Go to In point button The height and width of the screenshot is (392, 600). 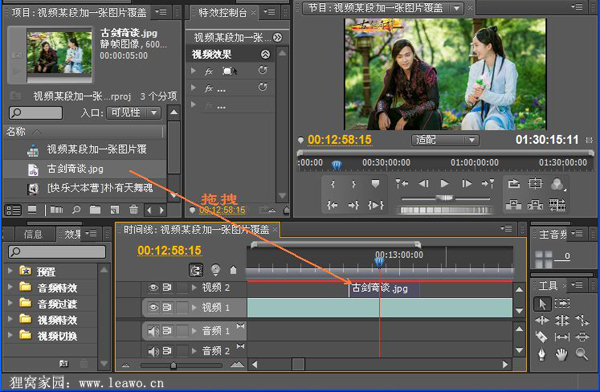tap(332, 206)
